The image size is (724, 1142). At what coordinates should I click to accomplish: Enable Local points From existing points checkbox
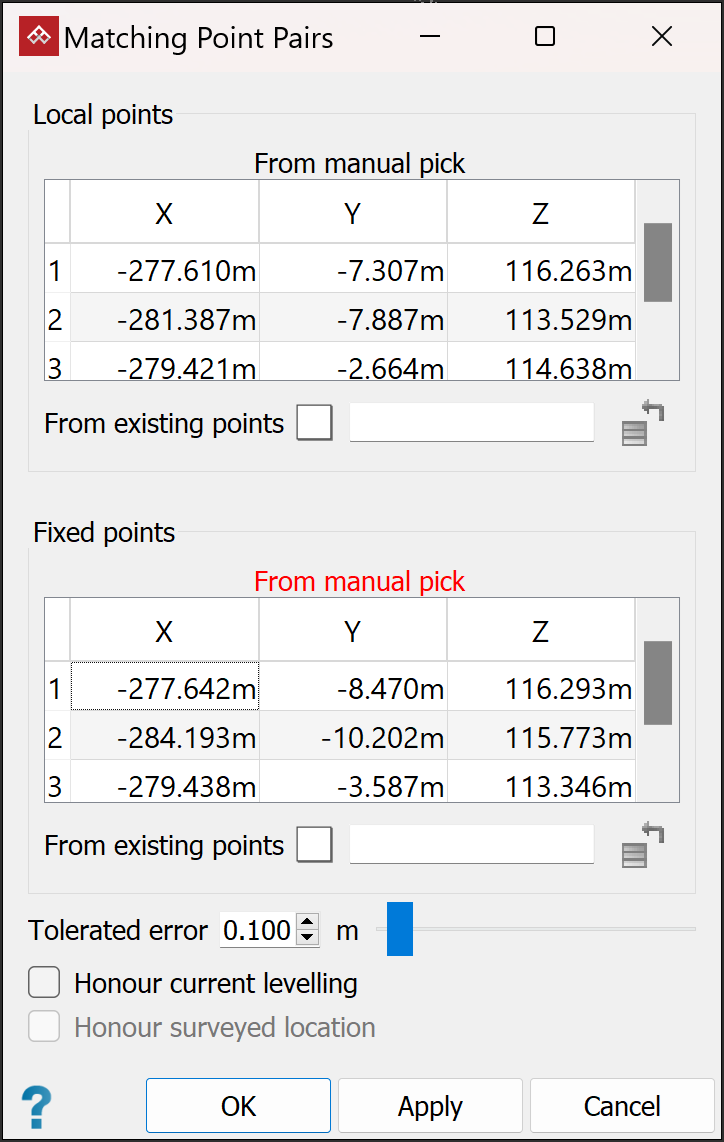coord(315,423)
